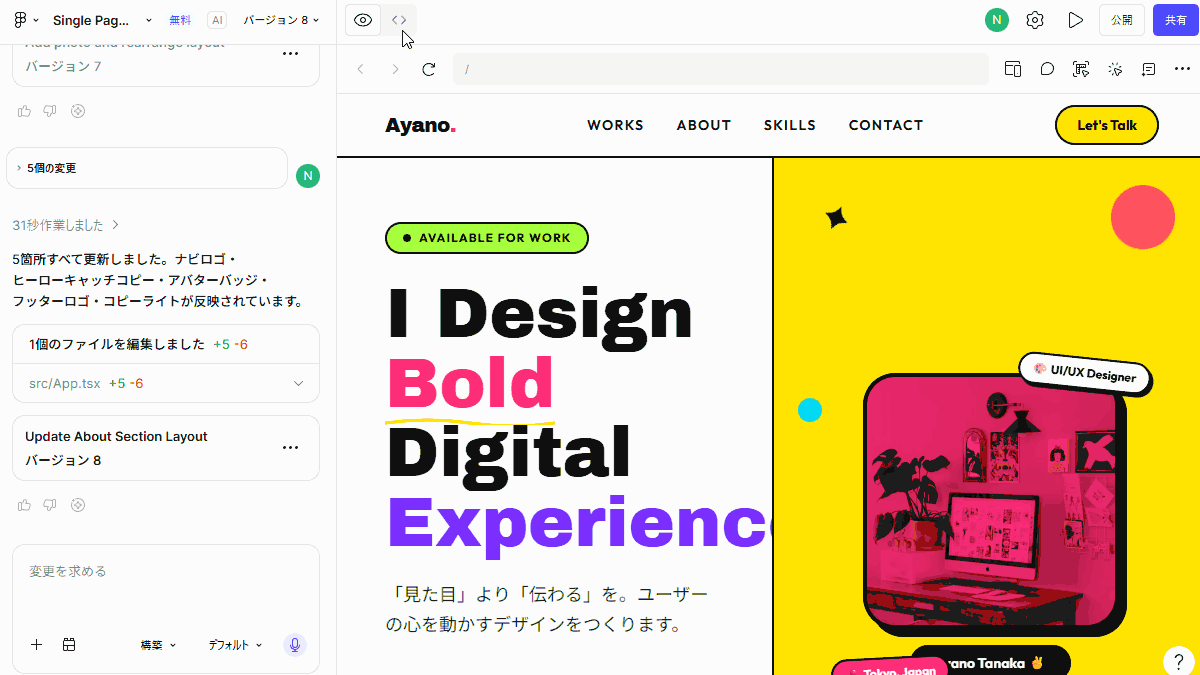The width and height of the screenshot is (1200, 675).
Task: Click the AI badge in header
Action: (217, 20)
